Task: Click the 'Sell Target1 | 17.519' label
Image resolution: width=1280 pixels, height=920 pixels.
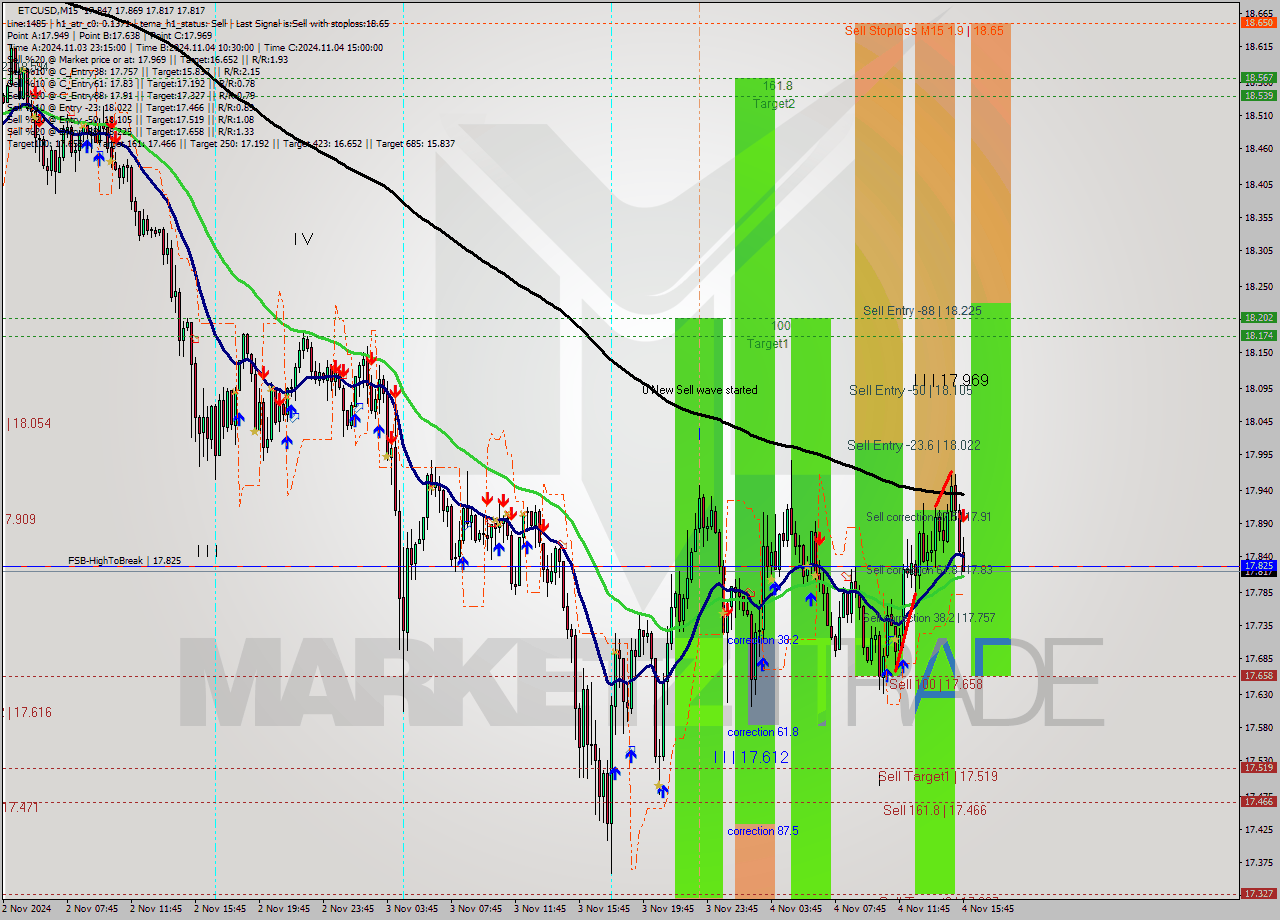Action: tap(937, 776)
